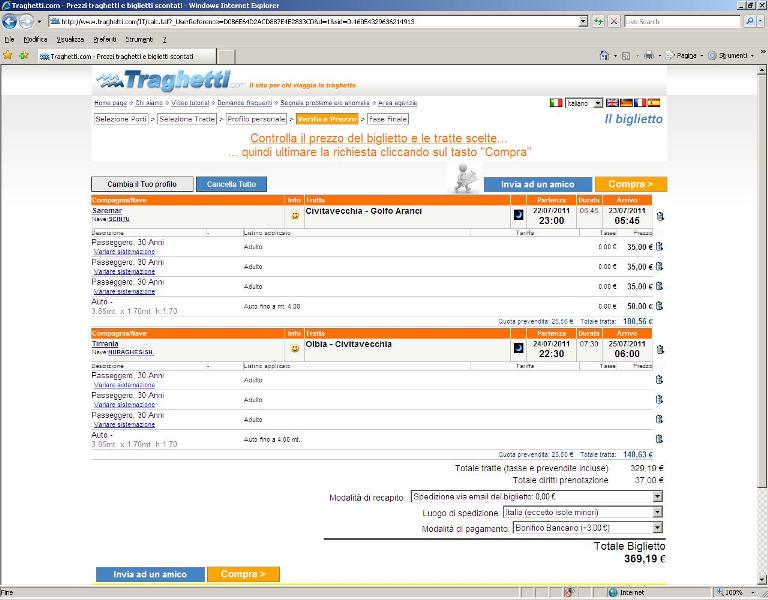Click into the Live Search field
The height and width of the screenshot is (600, 768).
click(x=682, y=21)
